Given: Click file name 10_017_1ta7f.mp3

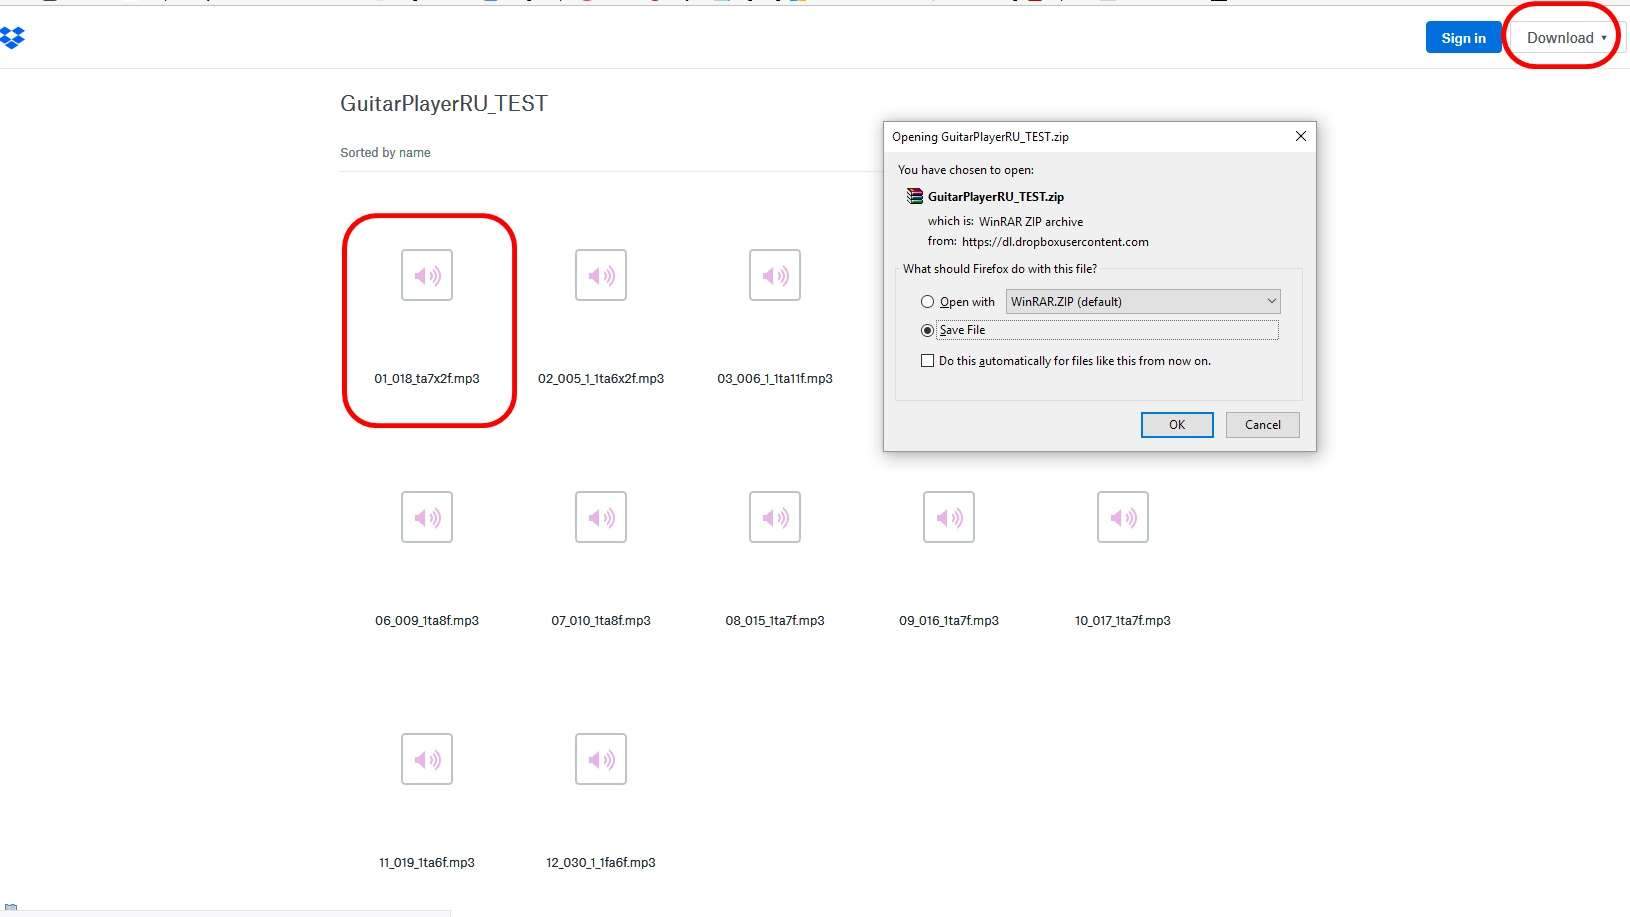Looking at the screenshot, I should click(x=1123, y=621).
